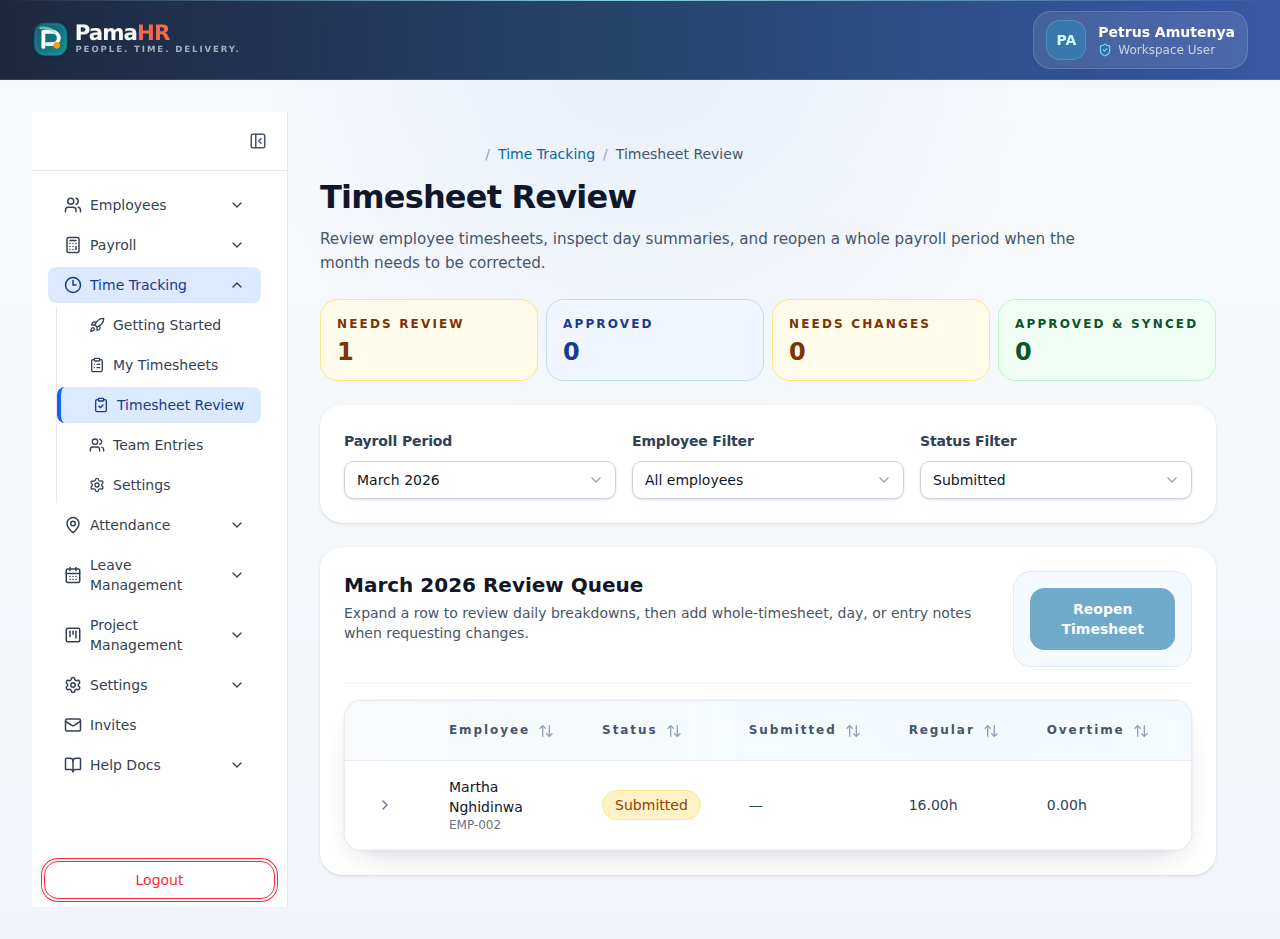This screenshot has width=1280, height=939.
Task: Click the Invites envelope icon
Action: [73, 725]
